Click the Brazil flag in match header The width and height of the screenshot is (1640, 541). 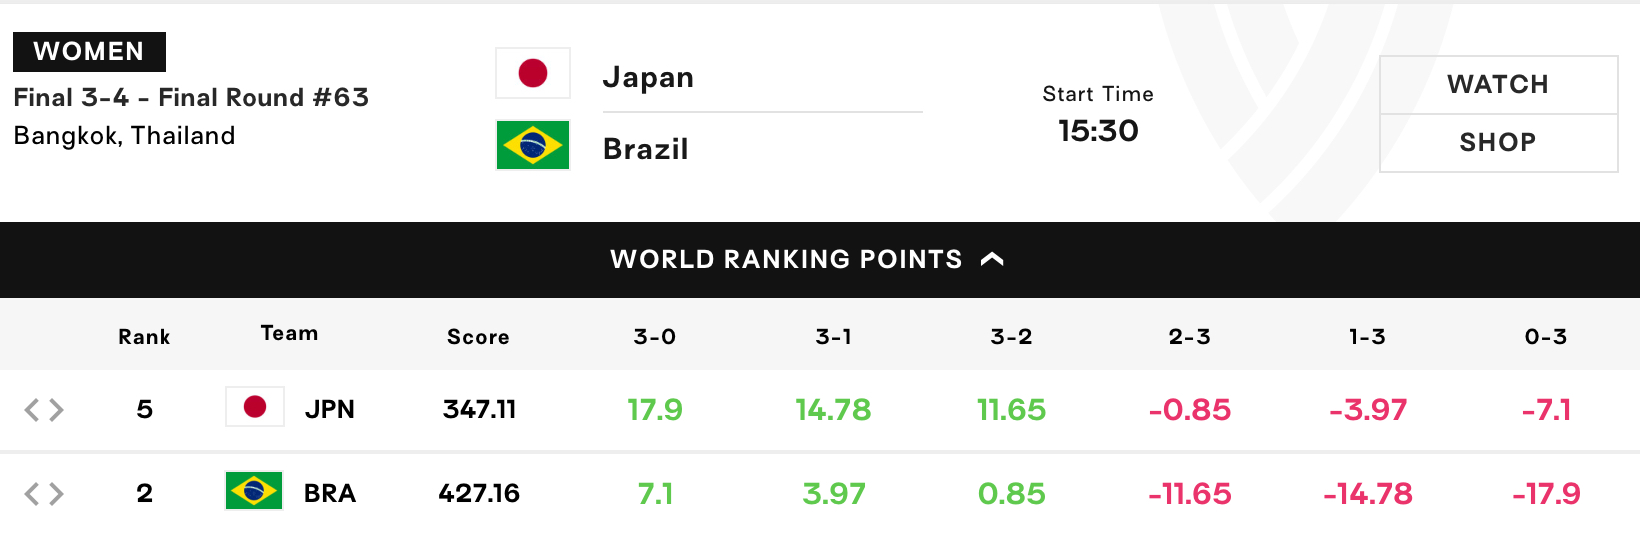(x=533, y=145)
